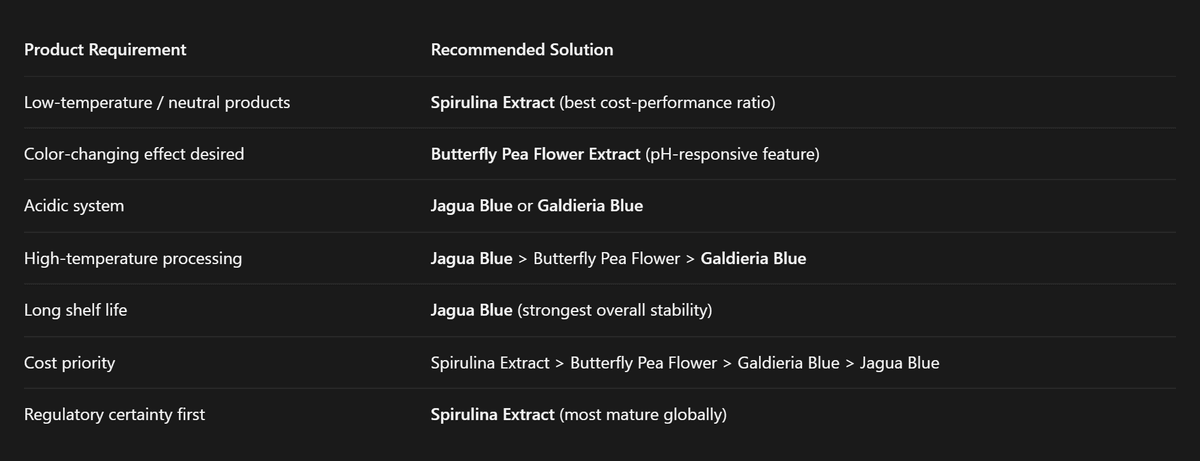Click Spirulina Extract most mature globally text
This screenshot has width=1200, height=461.
pyautogui.click(x=579, y=414)
